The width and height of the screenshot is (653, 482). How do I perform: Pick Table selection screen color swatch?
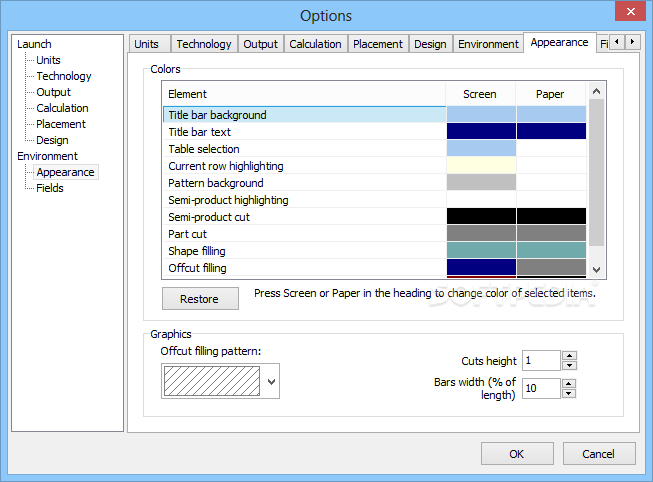point(481,148)
